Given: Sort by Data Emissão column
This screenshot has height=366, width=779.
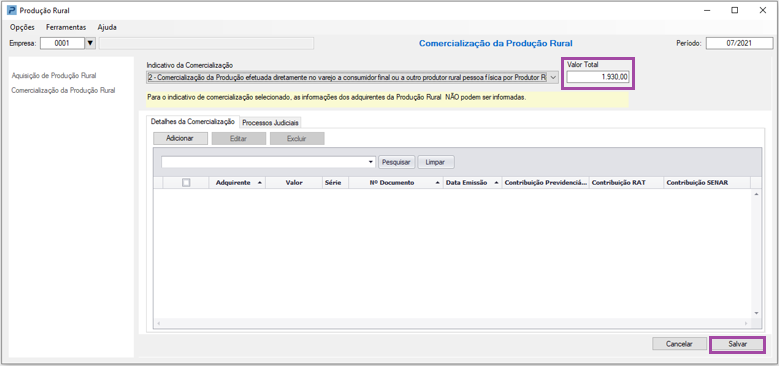Looking at the screenshot, I should pyautogui.click(x=472, y=183).
